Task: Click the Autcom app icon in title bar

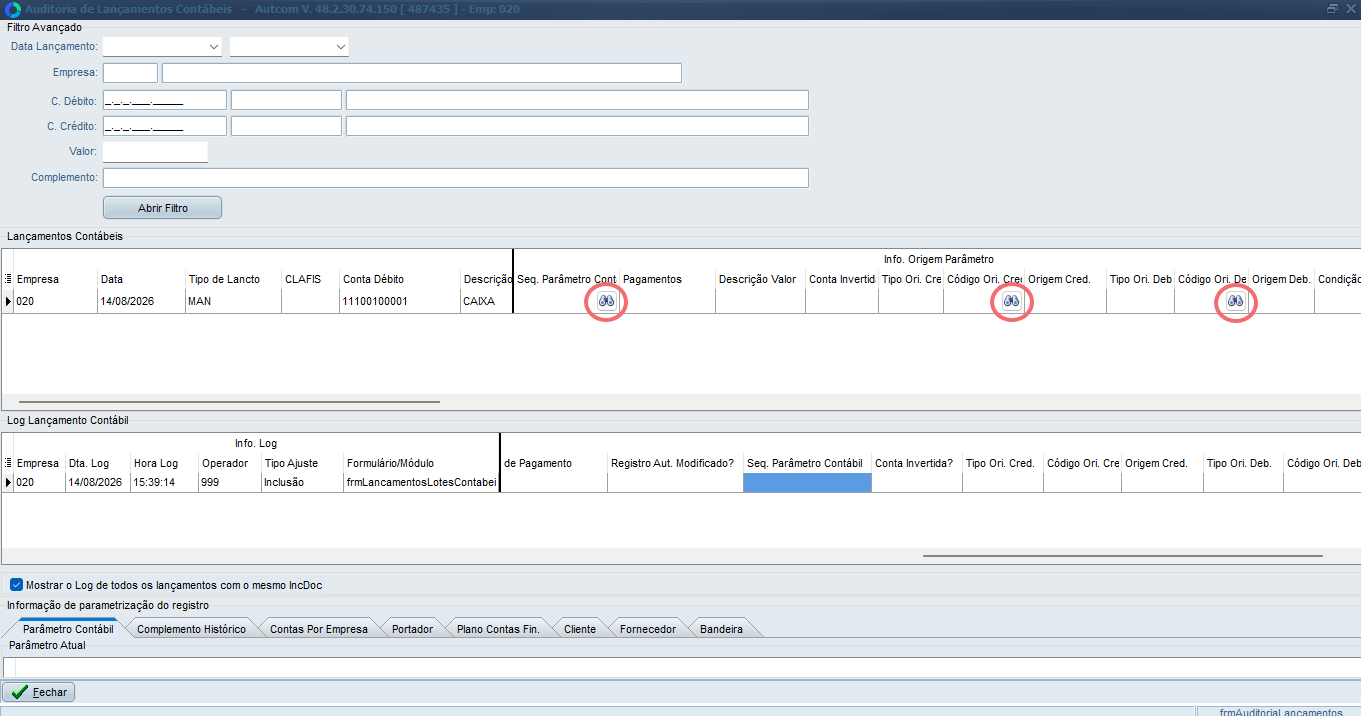Action: pos(12,9)
